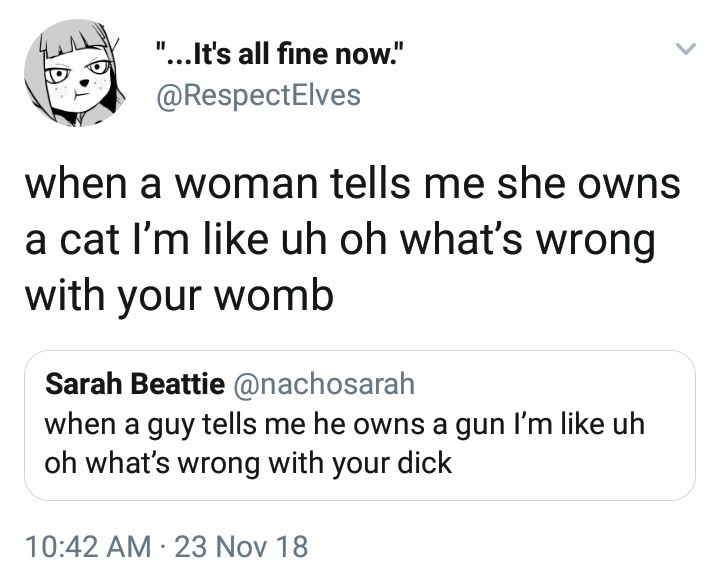Image resolution: width=720 pixels, height=565 pixels.
Task: Click the phrase "with your" in the main tweet
Action: click(113, 295)
